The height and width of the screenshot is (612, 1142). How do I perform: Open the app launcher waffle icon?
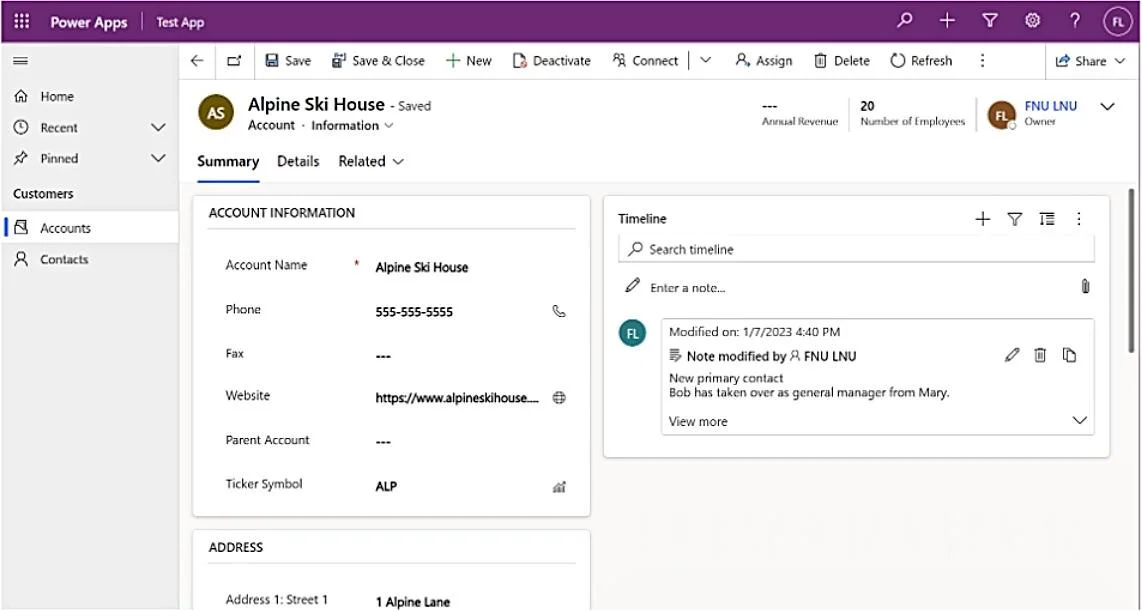pyautogui.click(x=22, y=21)
